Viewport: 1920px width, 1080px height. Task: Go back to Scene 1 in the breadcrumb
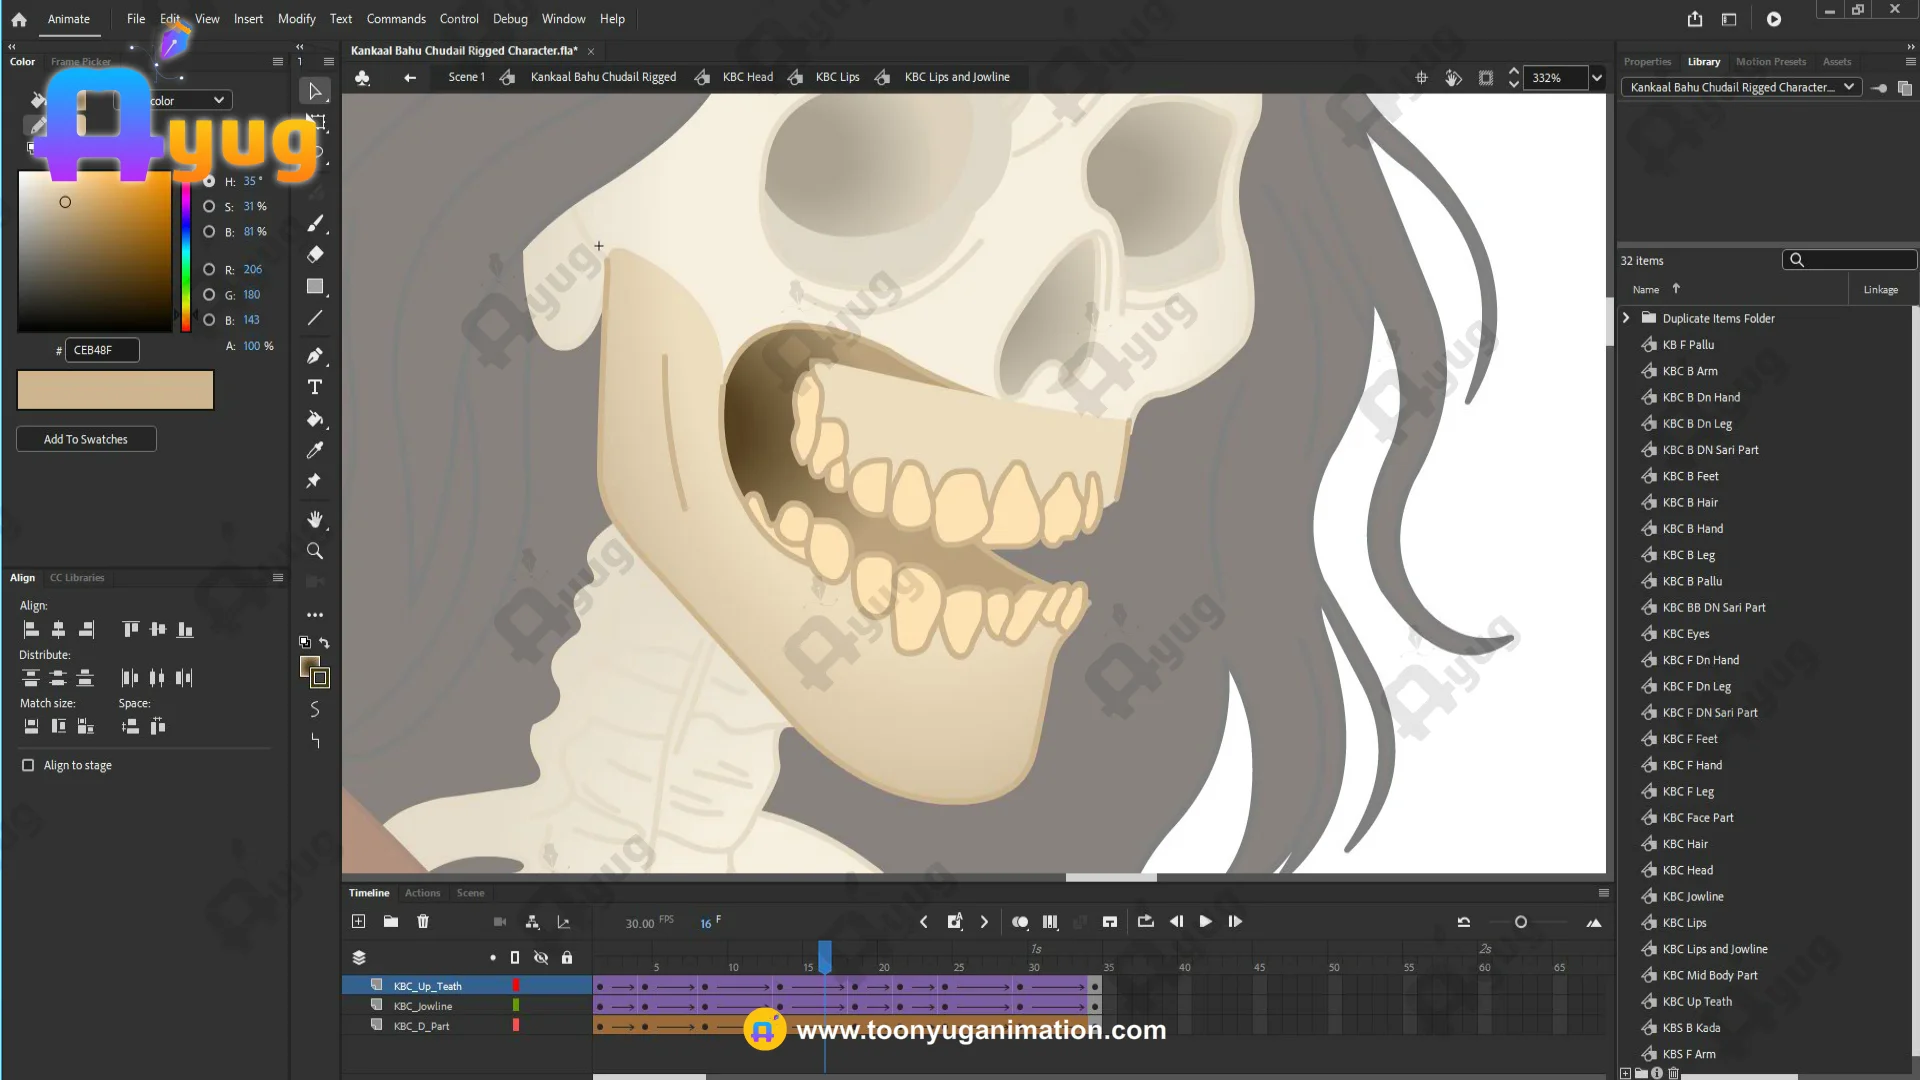[466, 77]
